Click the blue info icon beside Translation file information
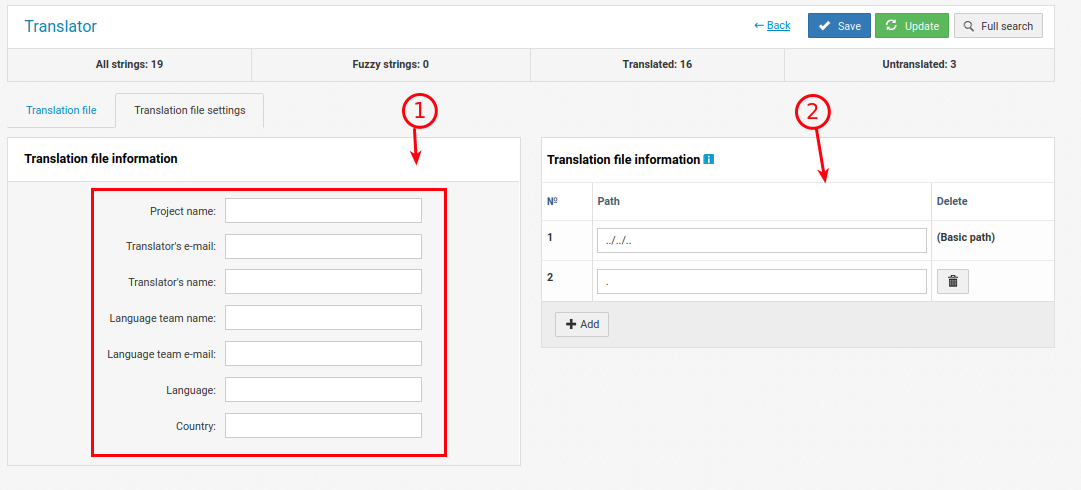The image size is (1081, 490). pyautogui.click(x=708, y=159)
